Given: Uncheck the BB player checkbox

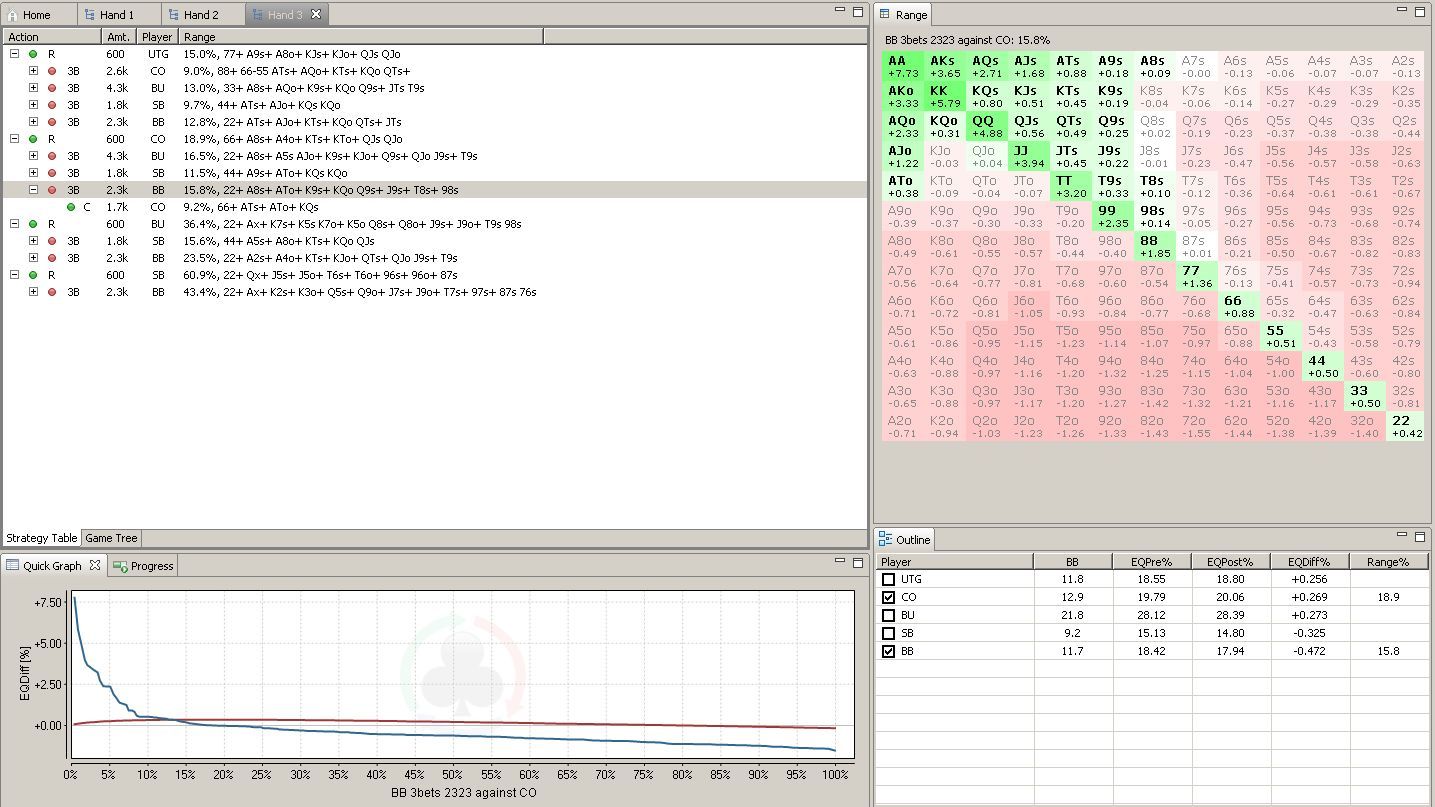Looking at the screenshot, I should [x=888, y=651].
